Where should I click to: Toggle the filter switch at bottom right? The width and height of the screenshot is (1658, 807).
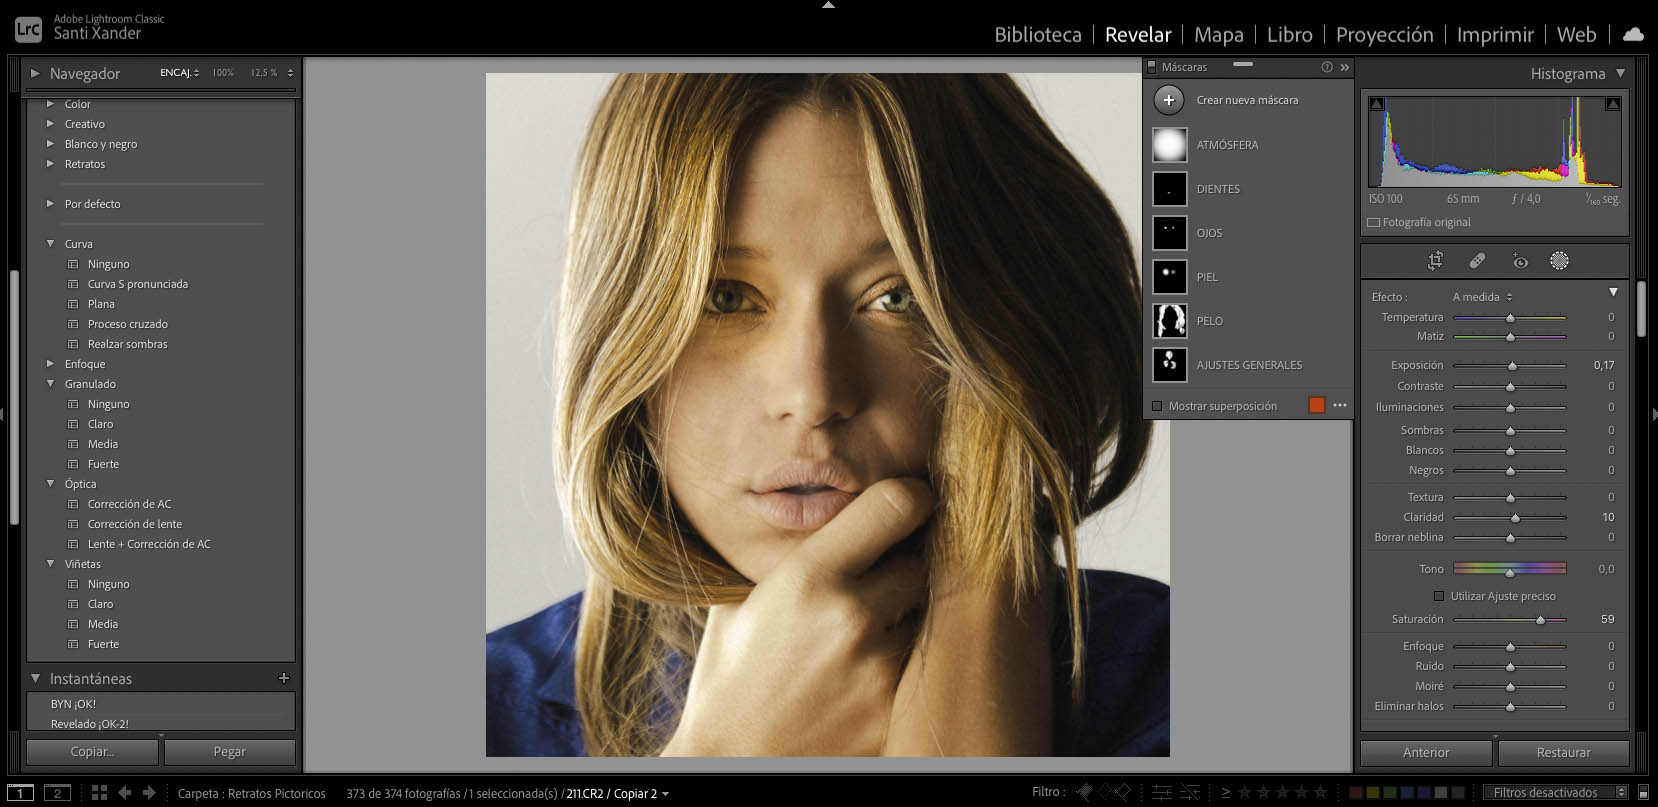[x=1643, y=793]
